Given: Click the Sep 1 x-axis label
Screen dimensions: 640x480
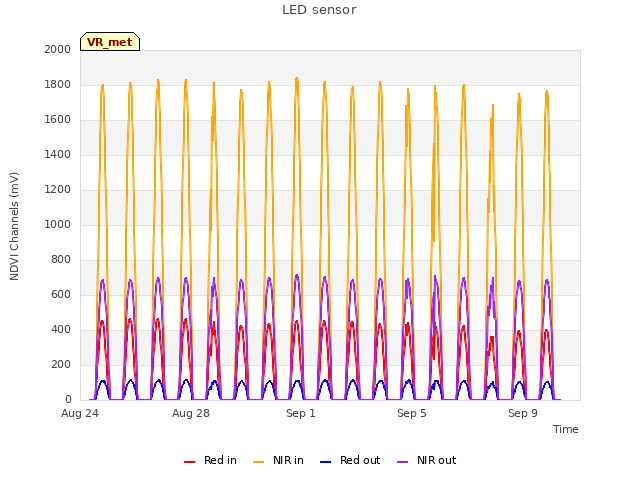Looking at the screenshot, I should pyautogui.click(x=301, y=413).
